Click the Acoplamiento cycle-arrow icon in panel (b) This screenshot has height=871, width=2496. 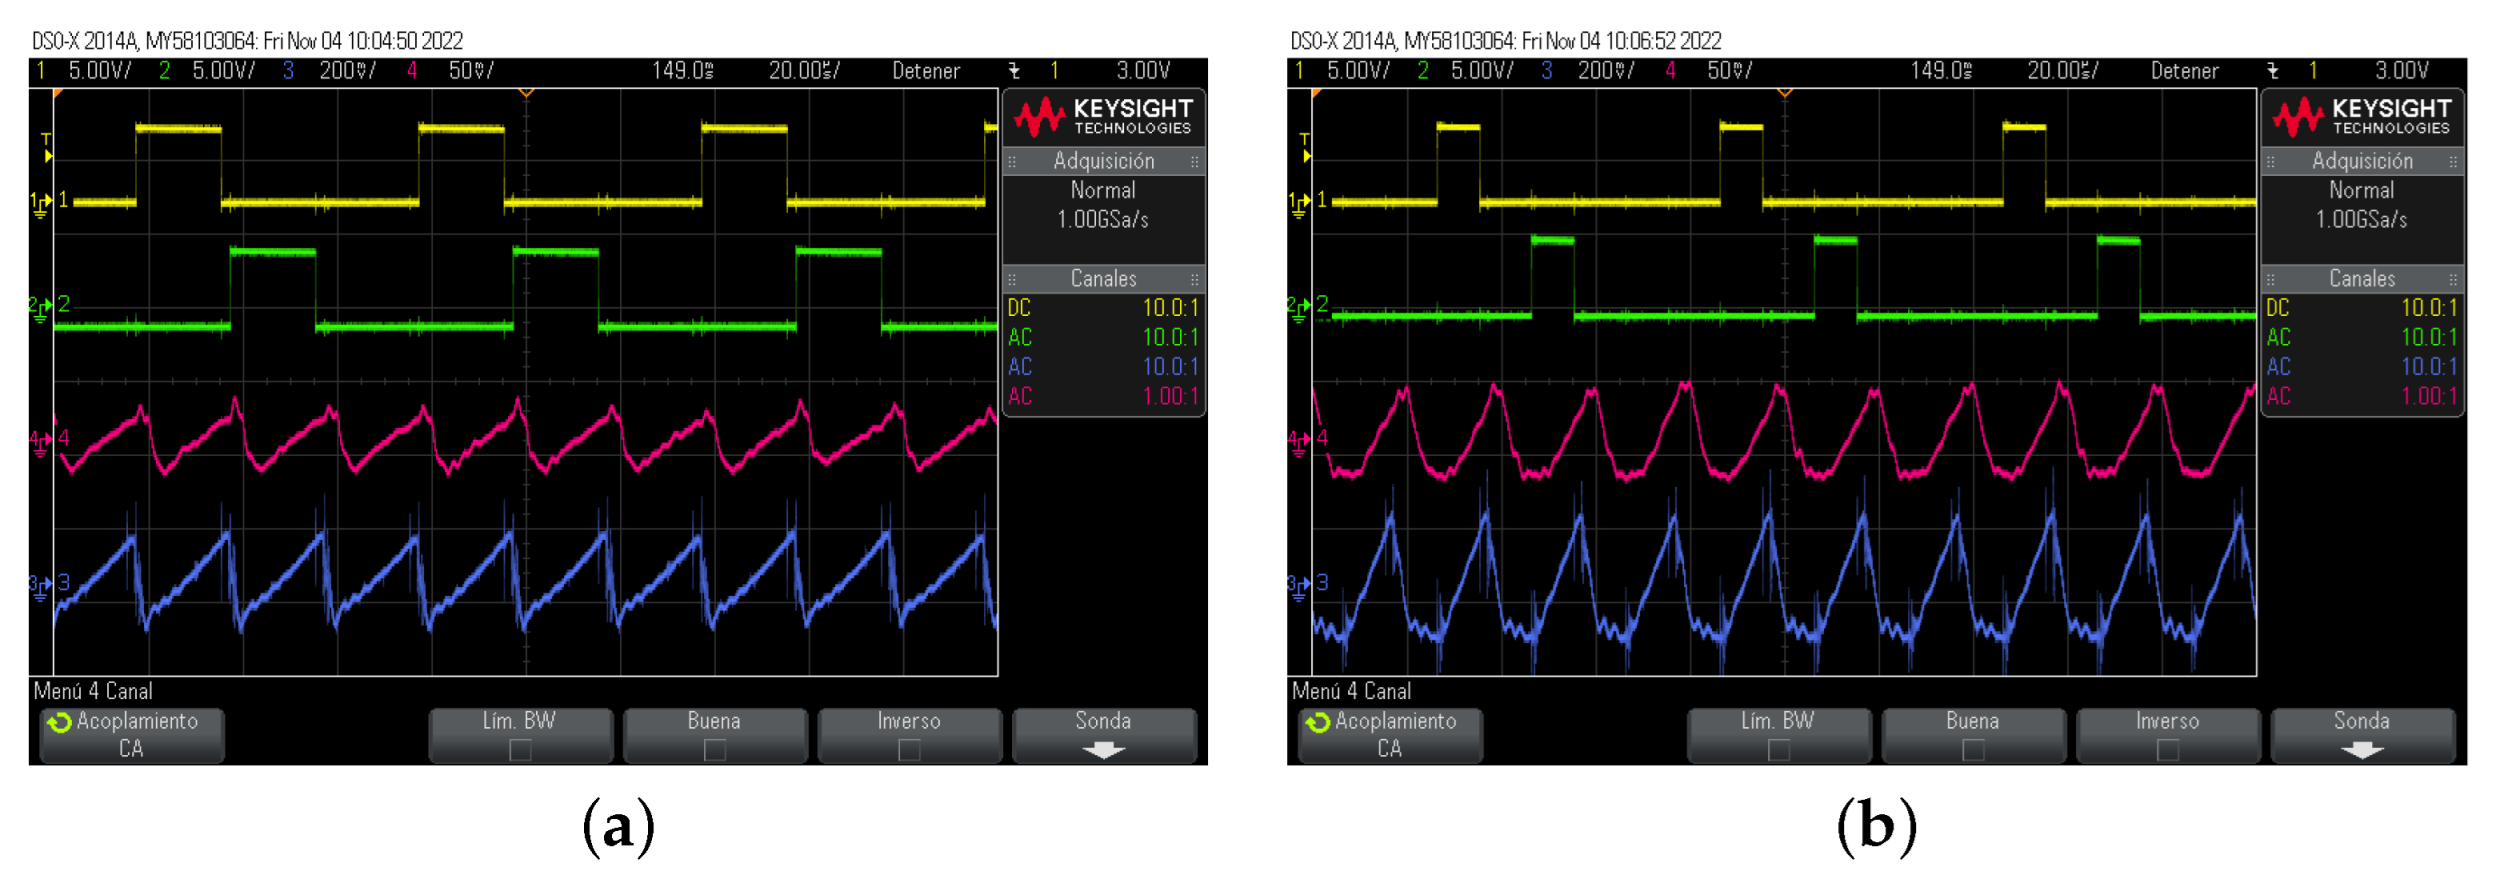click(x=1318, y=722)
